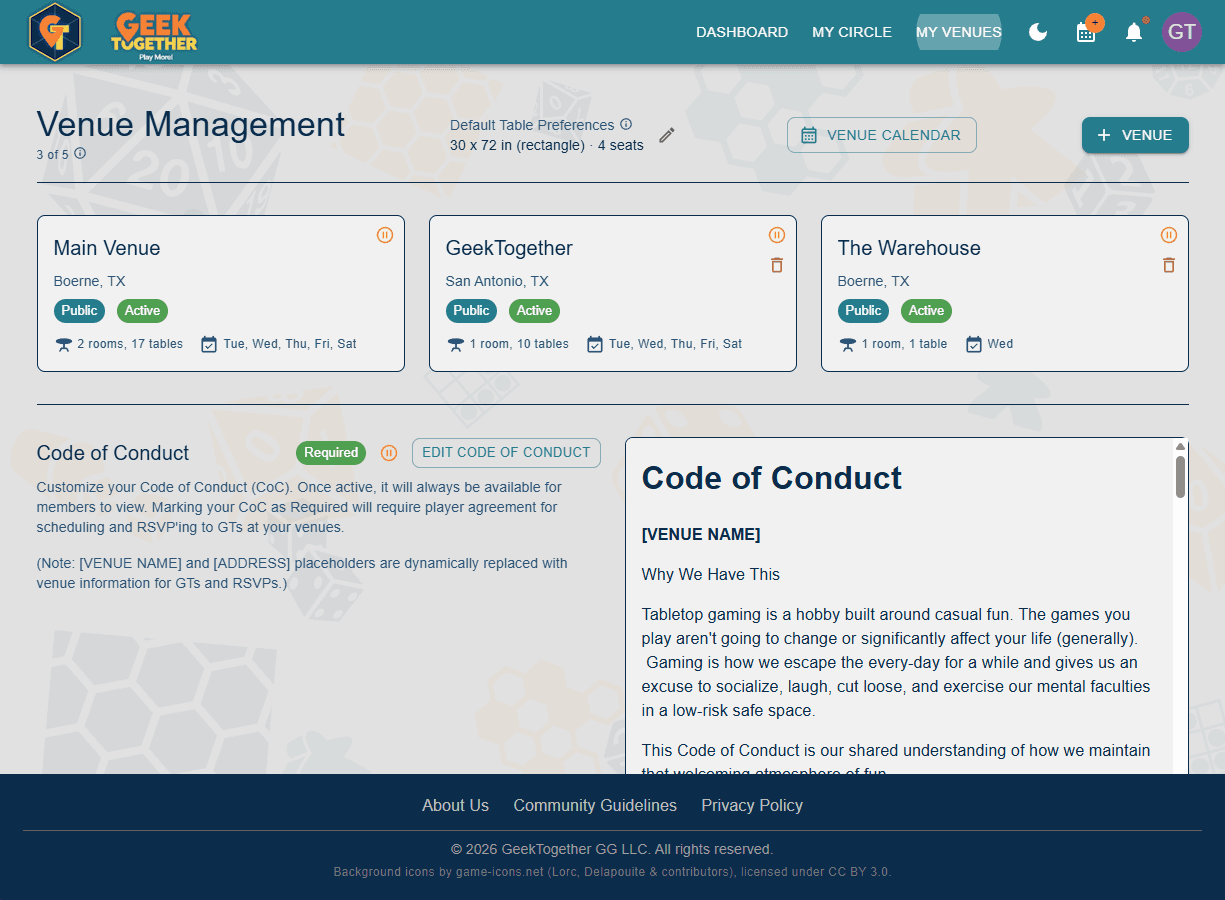Click 'San Antonio, TX' location text

point(497,281)
